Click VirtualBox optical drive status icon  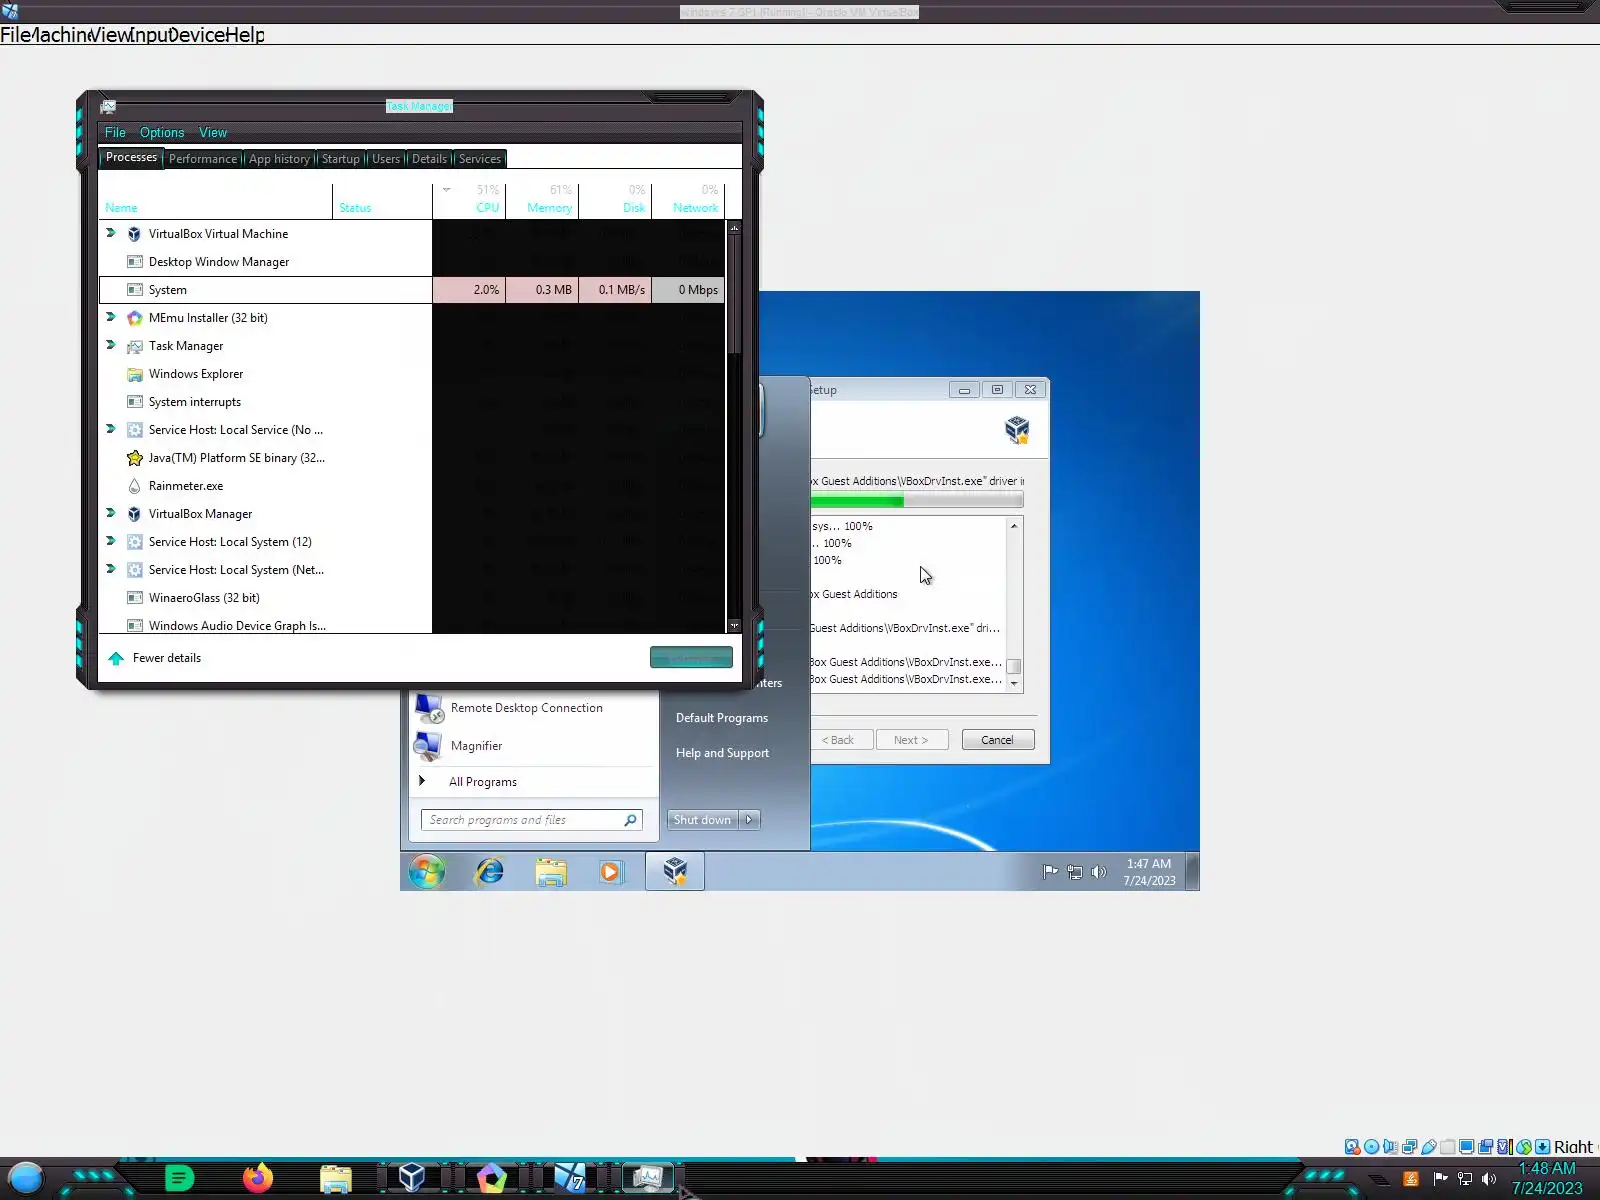[x=1372, y=1147]
